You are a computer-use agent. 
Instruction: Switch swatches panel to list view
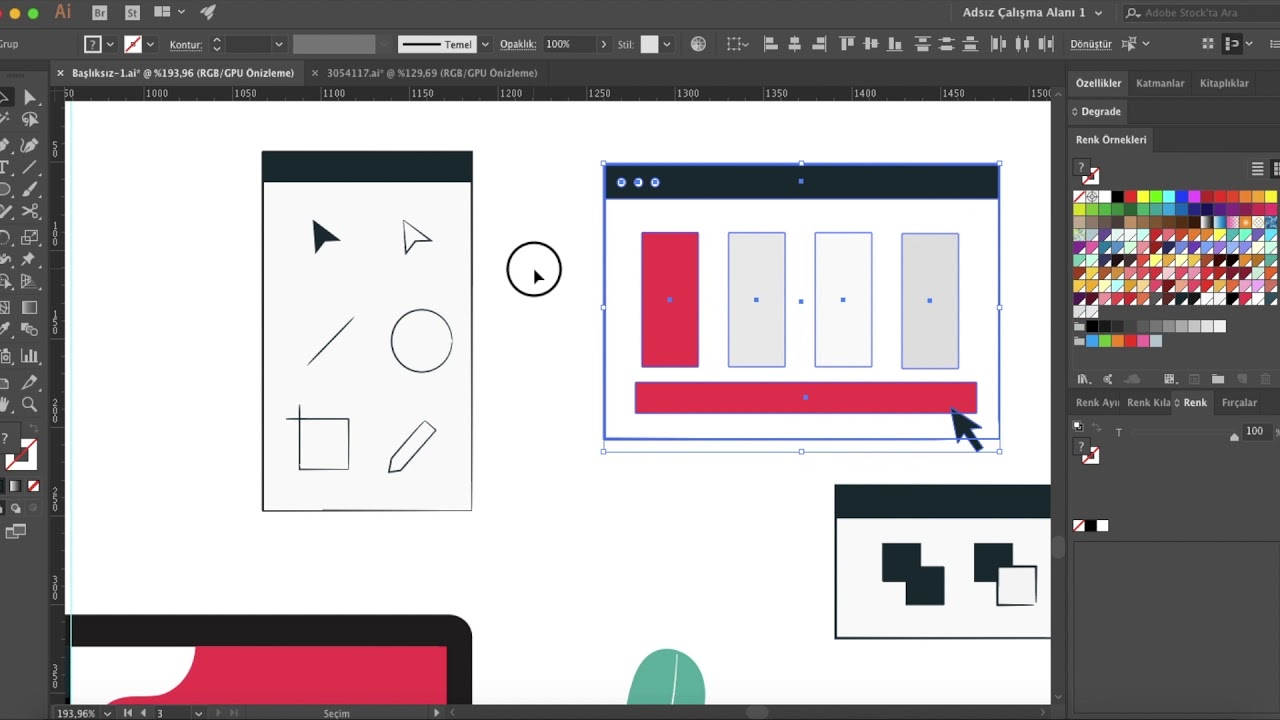pos(1258,169)
